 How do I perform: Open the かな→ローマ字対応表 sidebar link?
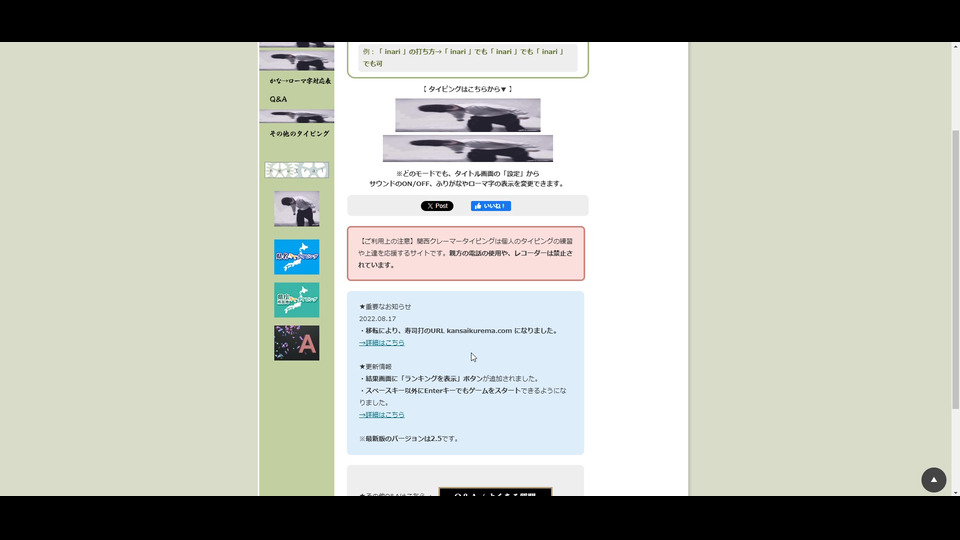tap(300, 81)
